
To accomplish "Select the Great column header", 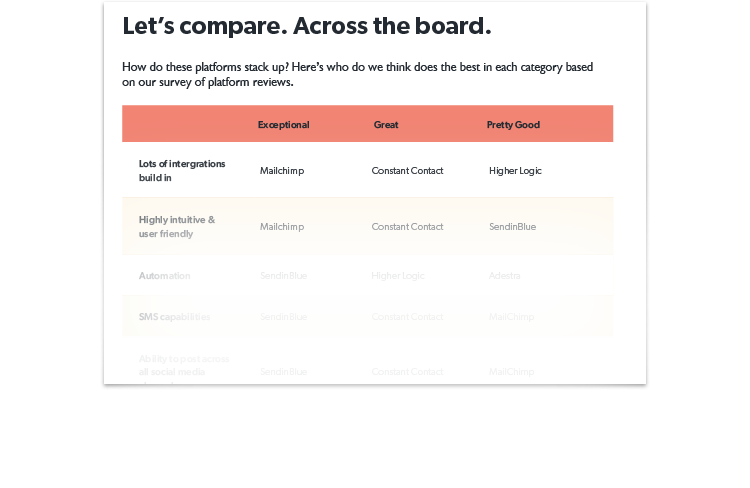I will click(386, 125).
